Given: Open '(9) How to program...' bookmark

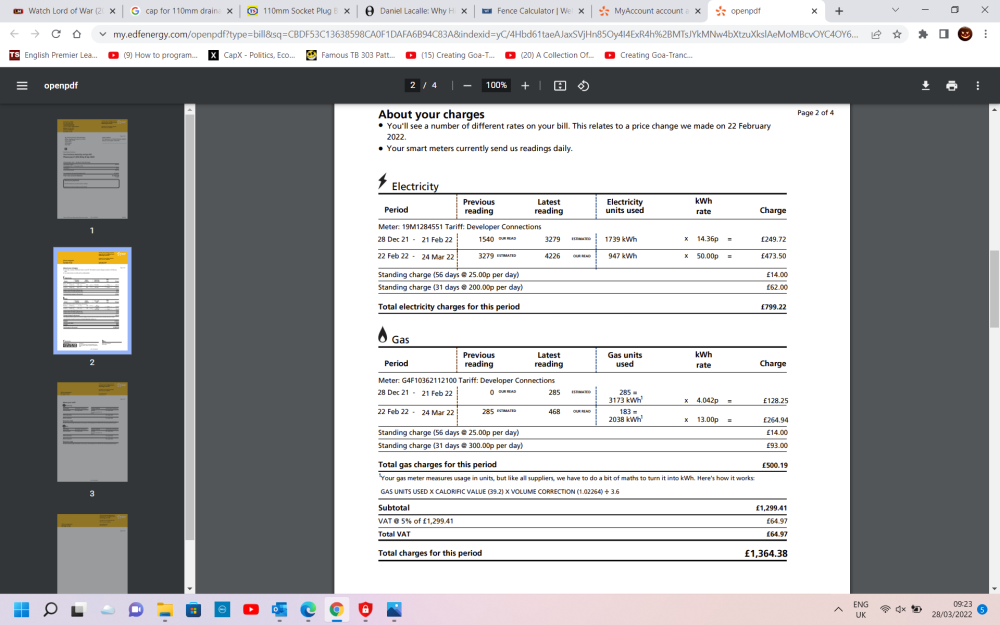Looking at the screenshot, I should click(x=153, y=55).
